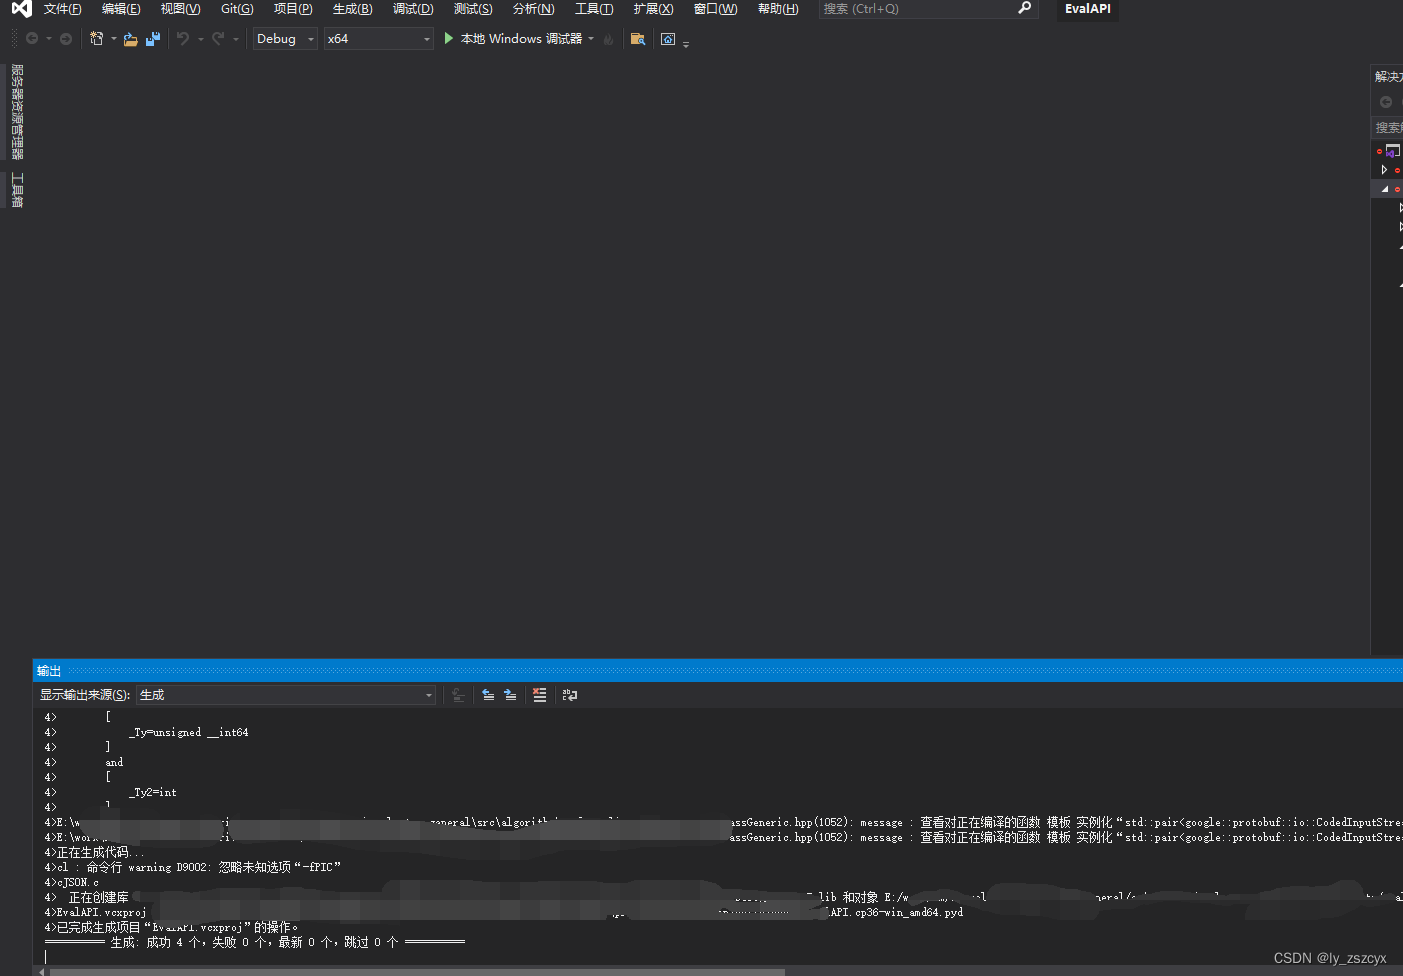Open the navigate backward history dropdown arrow
The image size is (1403, 976).
pos(48,39)
